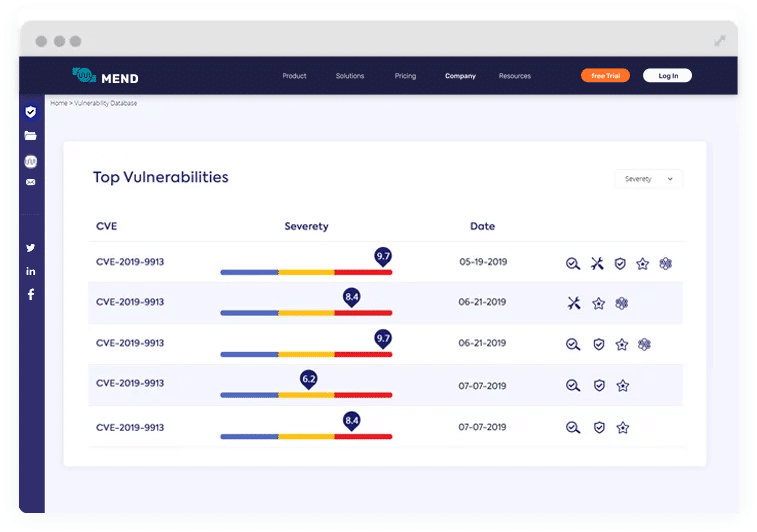Click the tools icon in the 05-19-2019 row

(597, 264)
